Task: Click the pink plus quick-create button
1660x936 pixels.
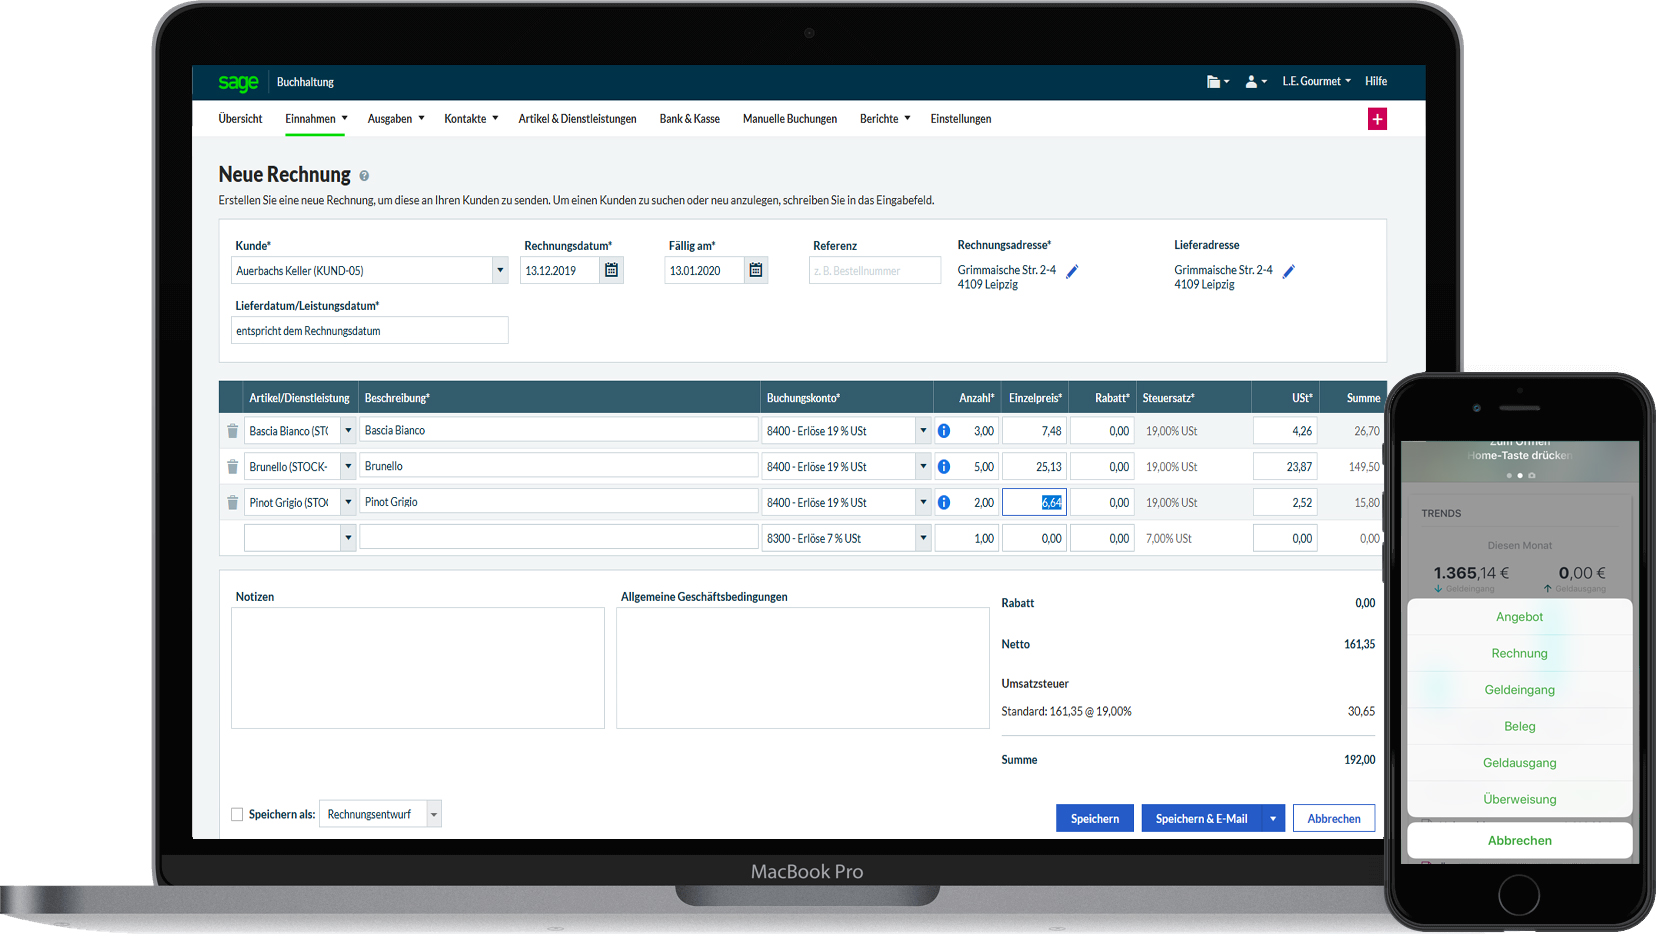Action: click(x=1377, y=119)
